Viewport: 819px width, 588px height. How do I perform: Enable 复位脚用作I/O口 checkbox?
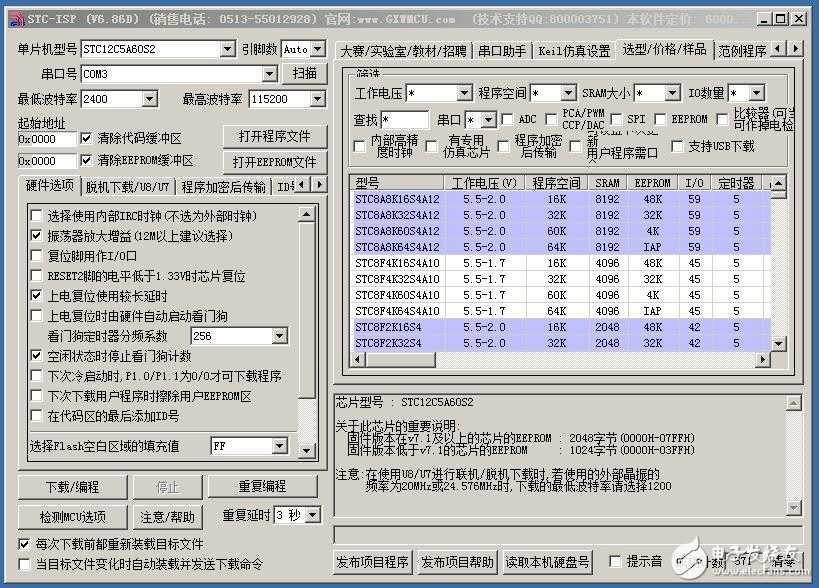[37, 255]
